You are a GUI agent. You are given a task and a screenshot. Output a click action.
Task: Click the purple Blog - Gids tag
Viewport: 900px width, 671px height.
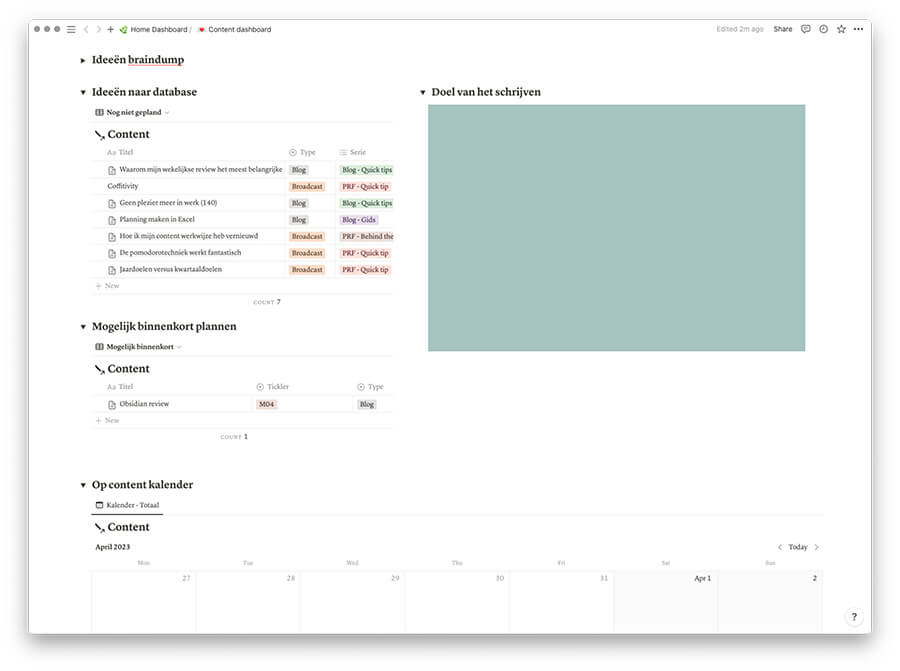point(361,219)
